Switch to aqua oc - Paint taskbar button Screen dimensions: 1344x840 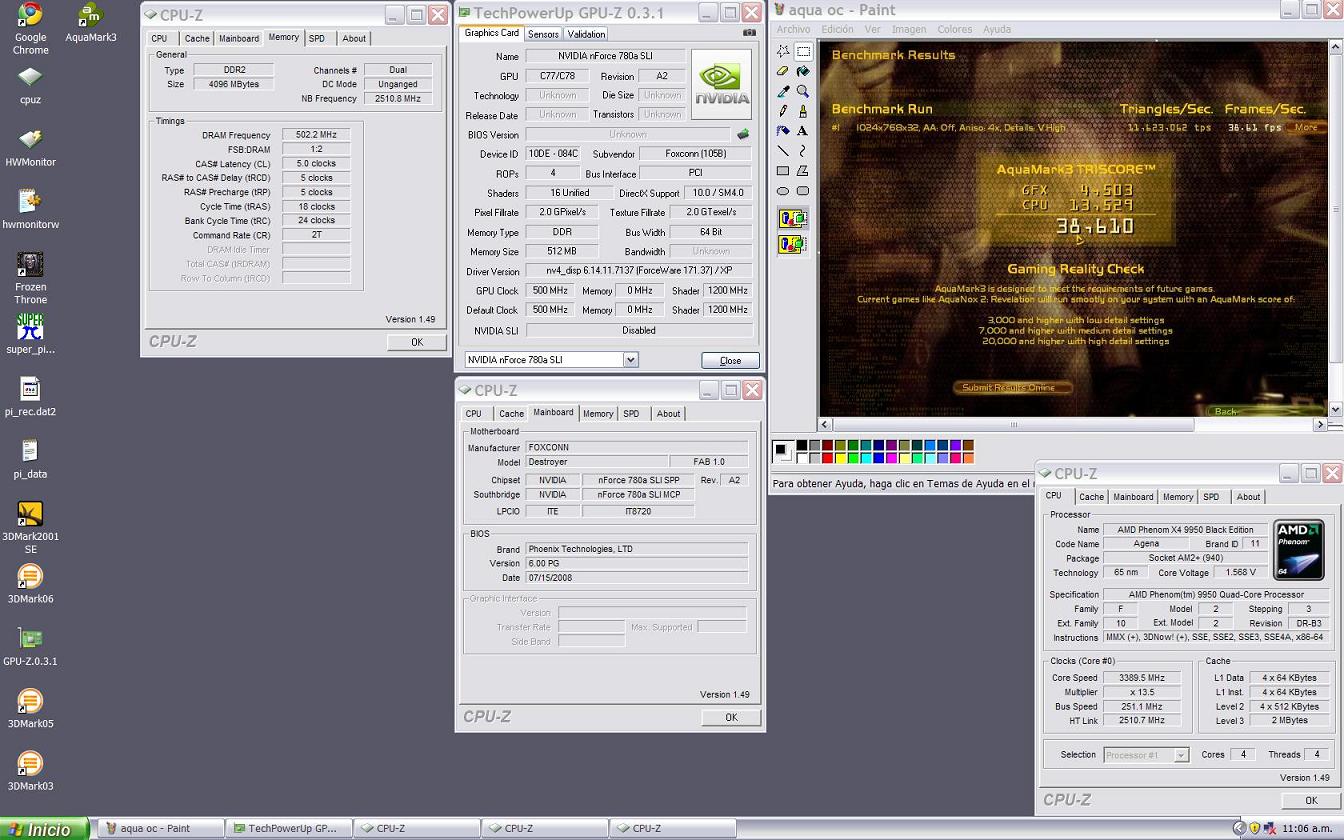click(160, 828)
